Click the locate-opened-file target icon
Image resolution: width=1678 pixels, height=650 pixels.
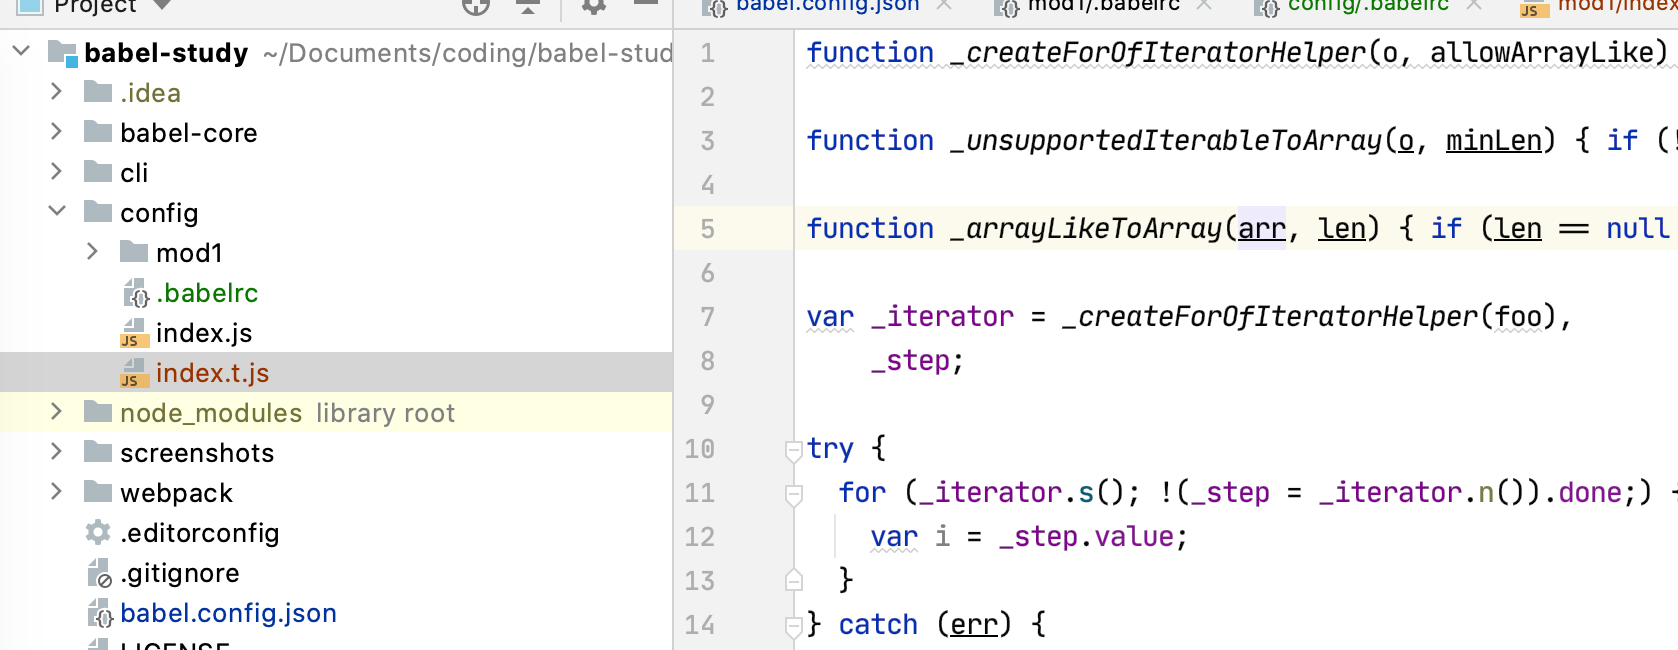point(476,6)
